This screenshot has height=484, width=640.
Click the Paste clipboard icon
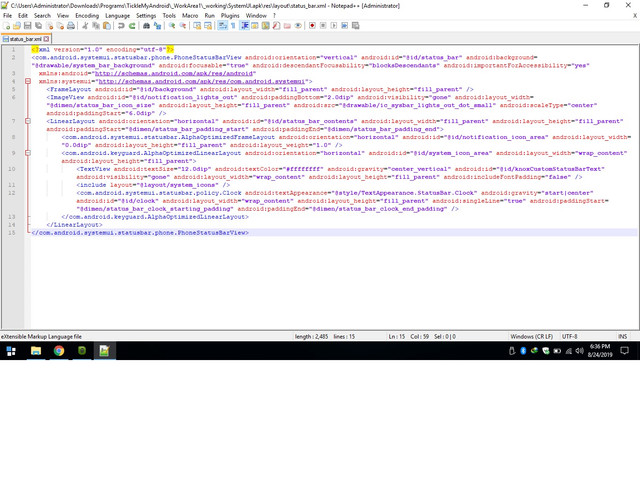pyautogui.click(x=107, y=26)
